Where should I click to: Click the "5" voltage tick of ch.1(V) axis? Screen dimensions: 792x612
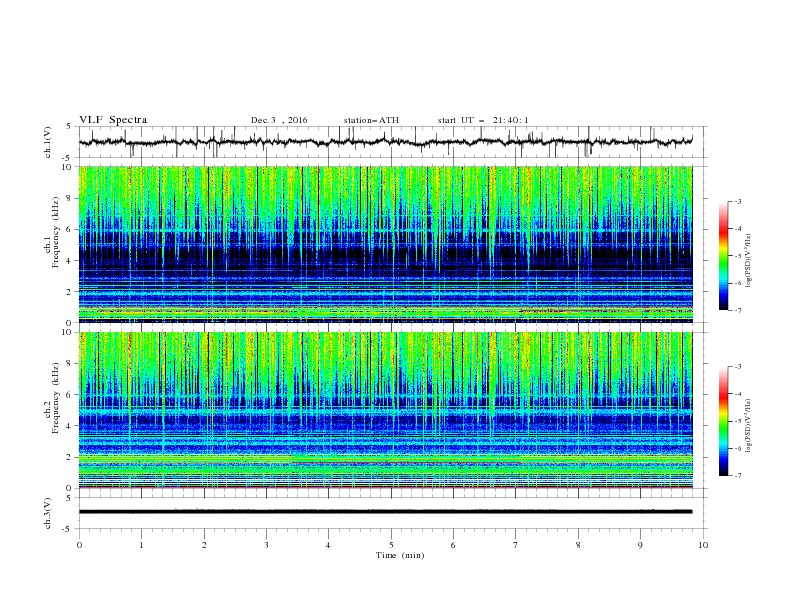coord(69,127)
